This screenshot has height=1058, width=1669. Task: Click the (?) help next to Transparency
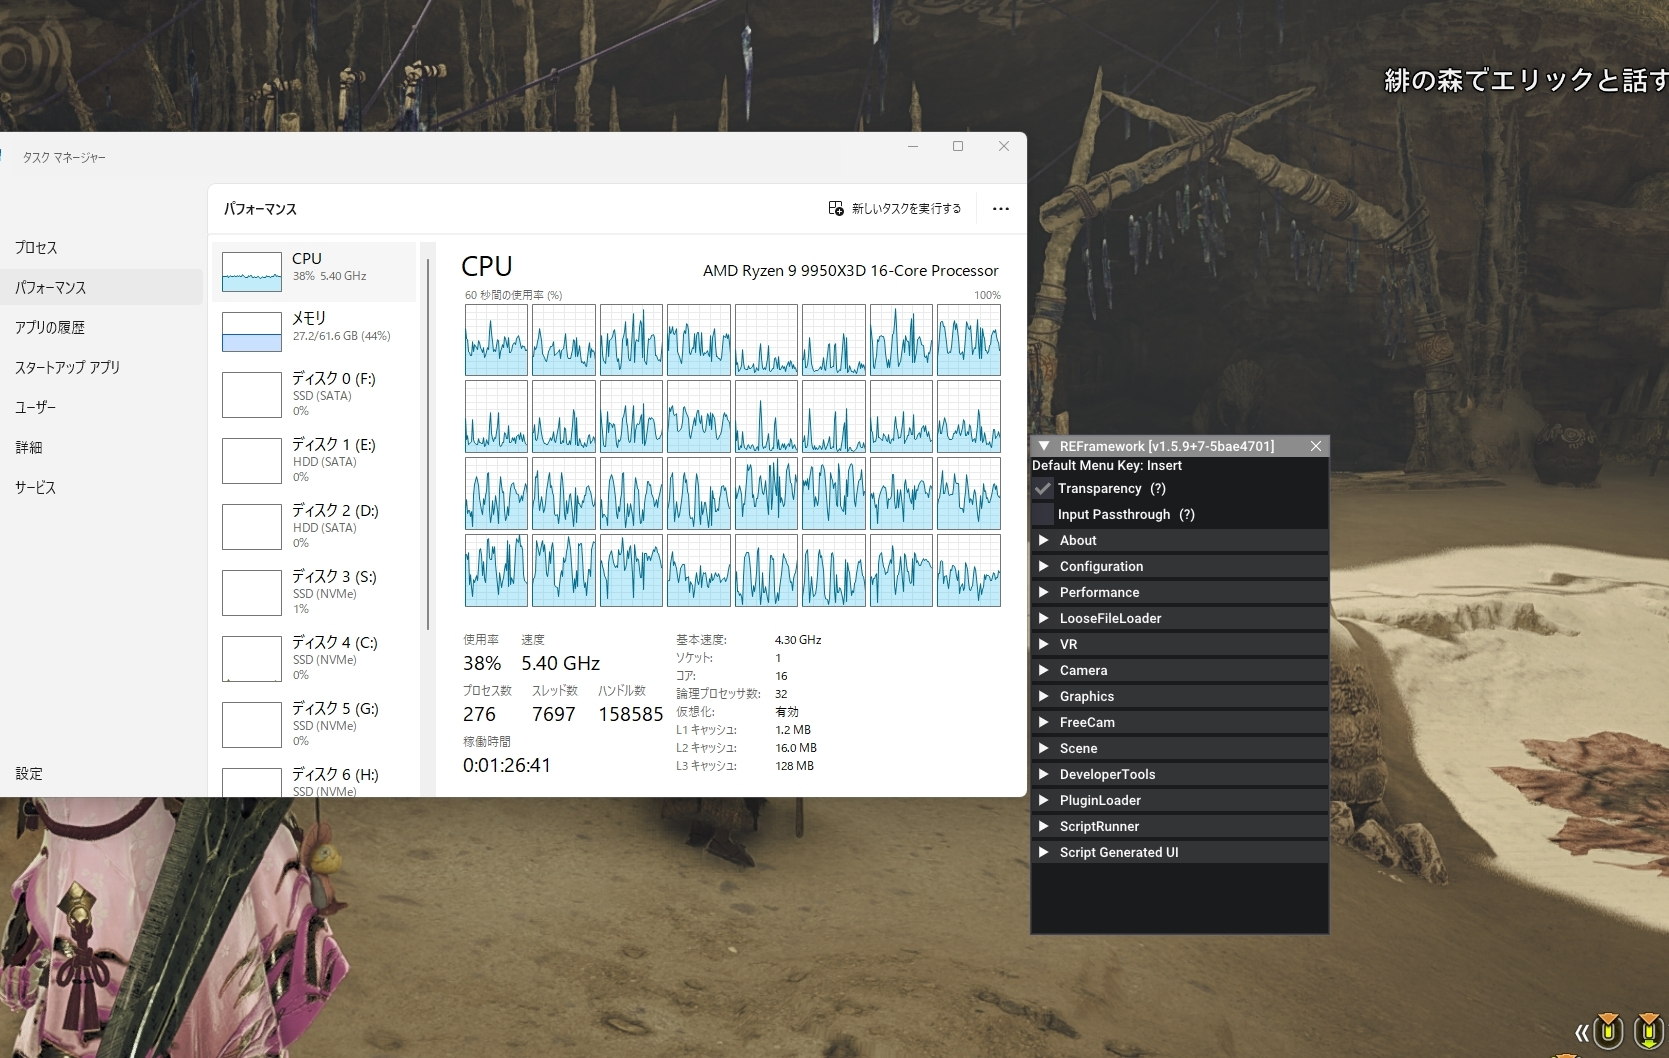pos(1158,488)
